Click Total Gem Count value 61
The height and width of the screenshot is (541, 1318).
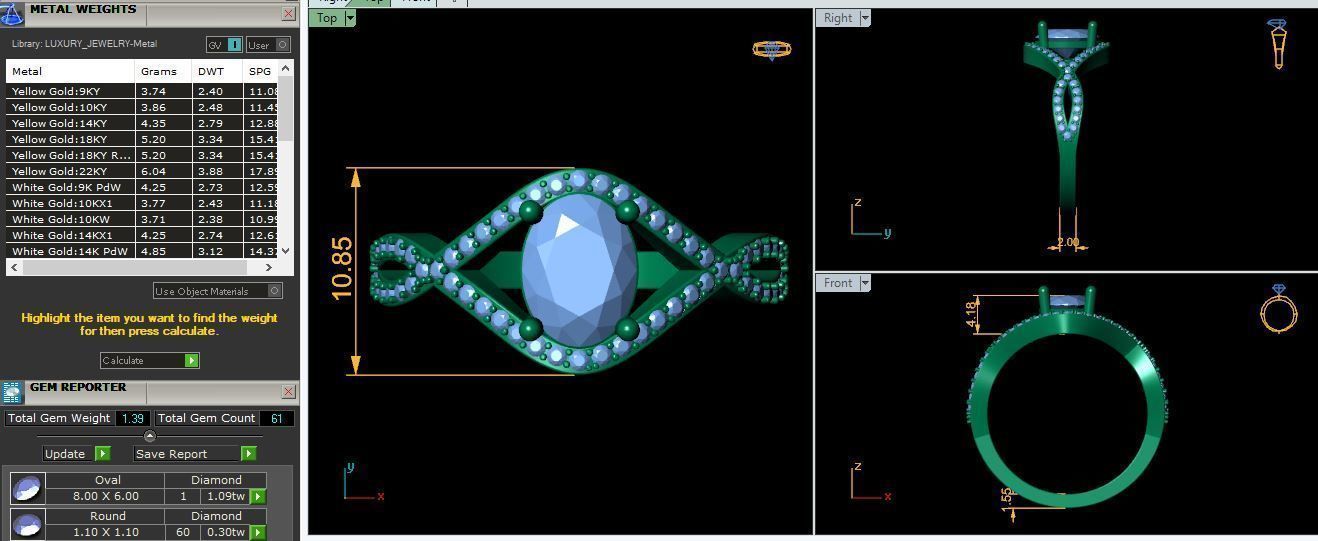click(x=276, y=418)
